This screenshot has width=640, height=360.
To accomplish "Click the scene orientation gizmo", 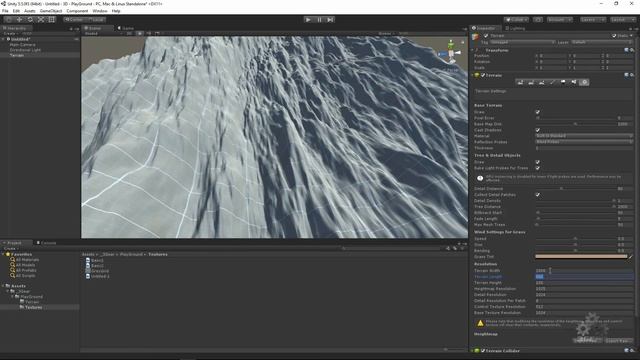I will click(451, 52).
